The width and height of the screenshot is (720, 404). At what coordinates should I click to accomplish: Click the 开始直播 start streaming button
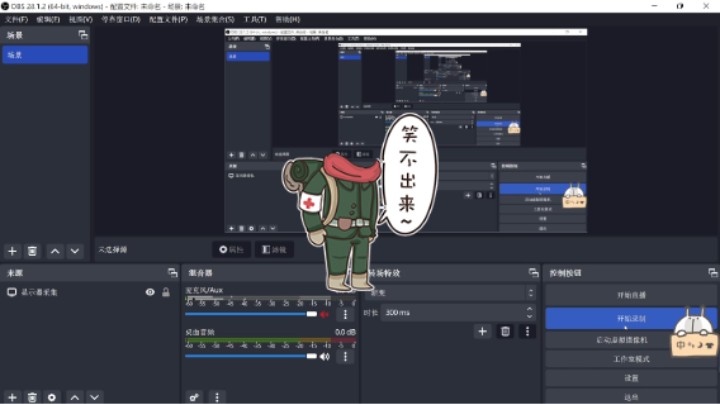pos(631,295)
